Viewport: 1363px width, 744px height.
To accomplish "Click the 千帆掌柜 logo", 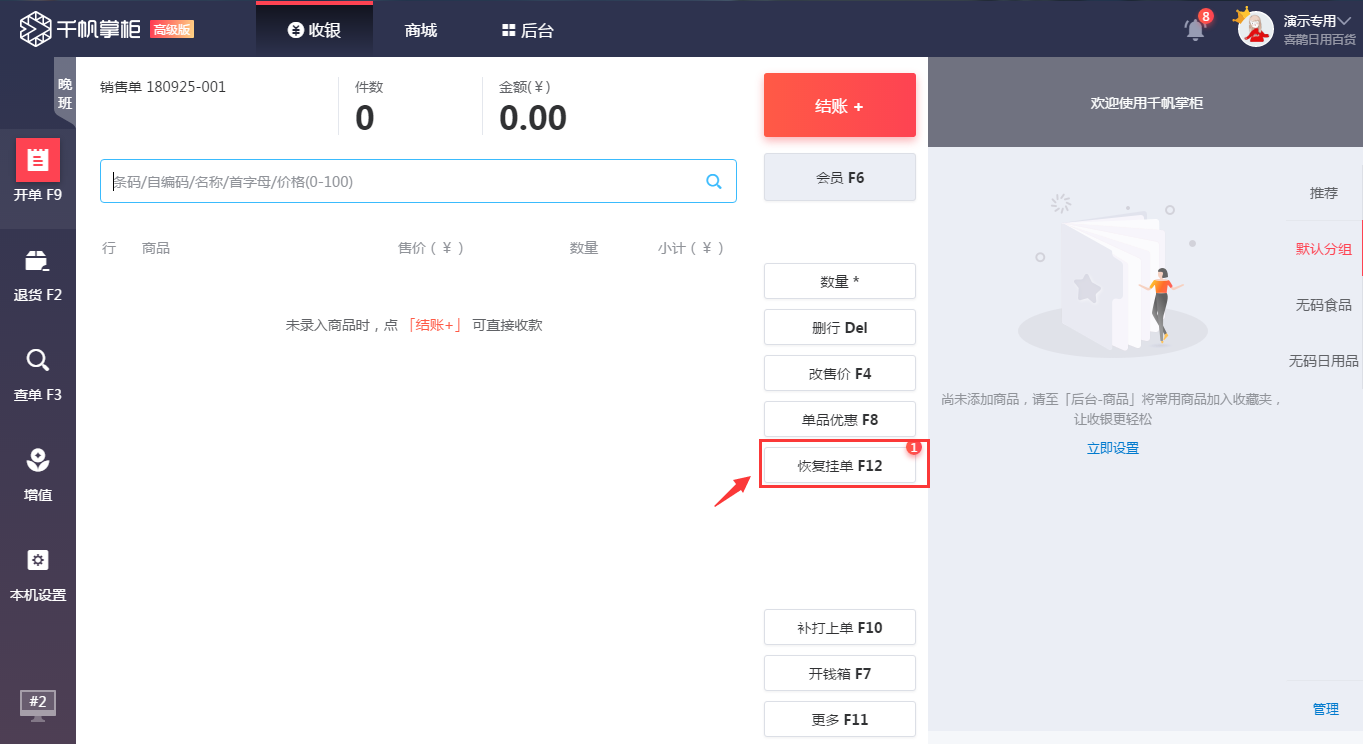I will click(82, 29).
